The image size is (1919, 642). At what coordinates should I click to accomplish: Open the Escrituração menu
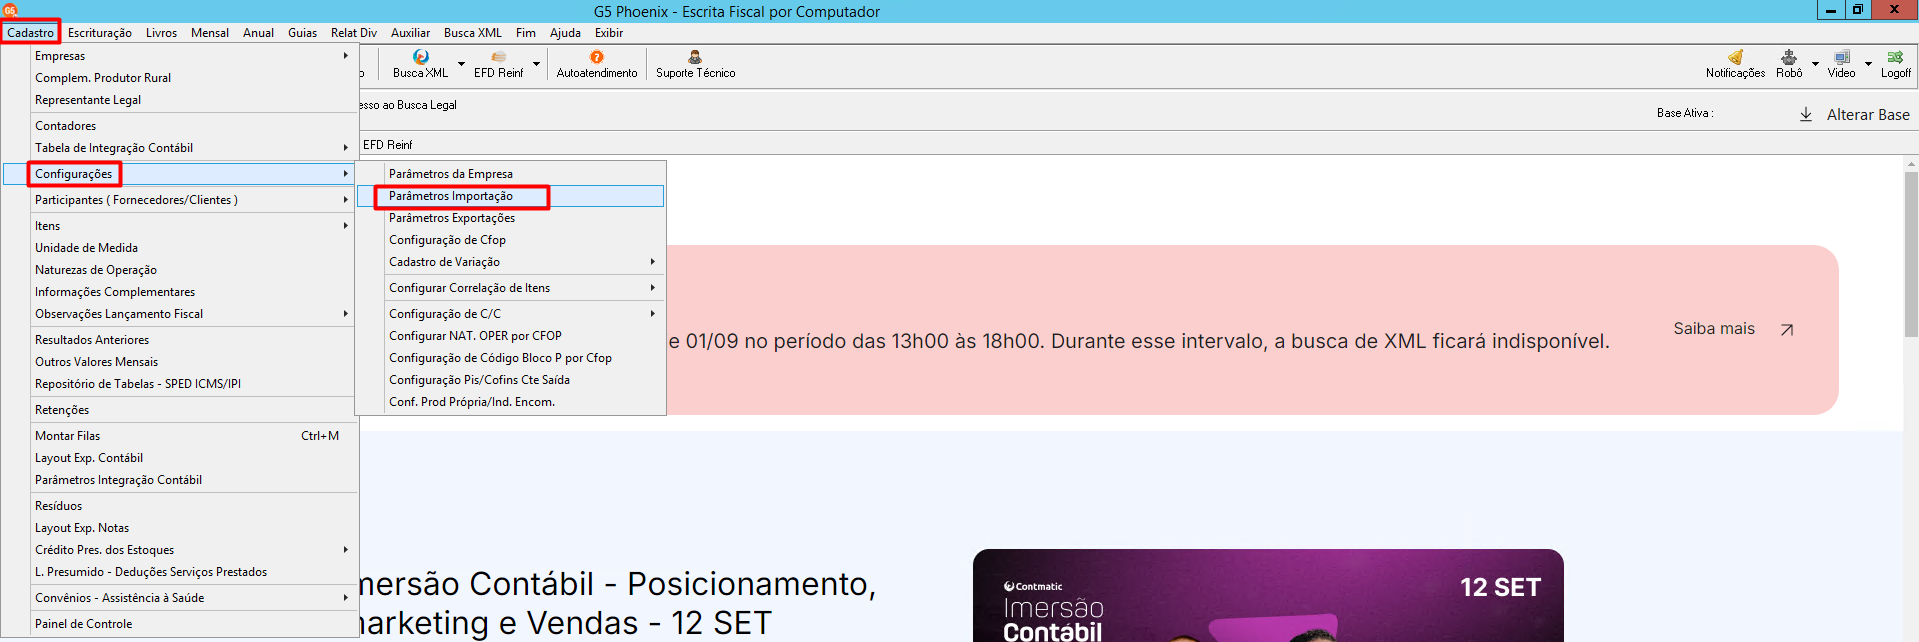(100, 33)
